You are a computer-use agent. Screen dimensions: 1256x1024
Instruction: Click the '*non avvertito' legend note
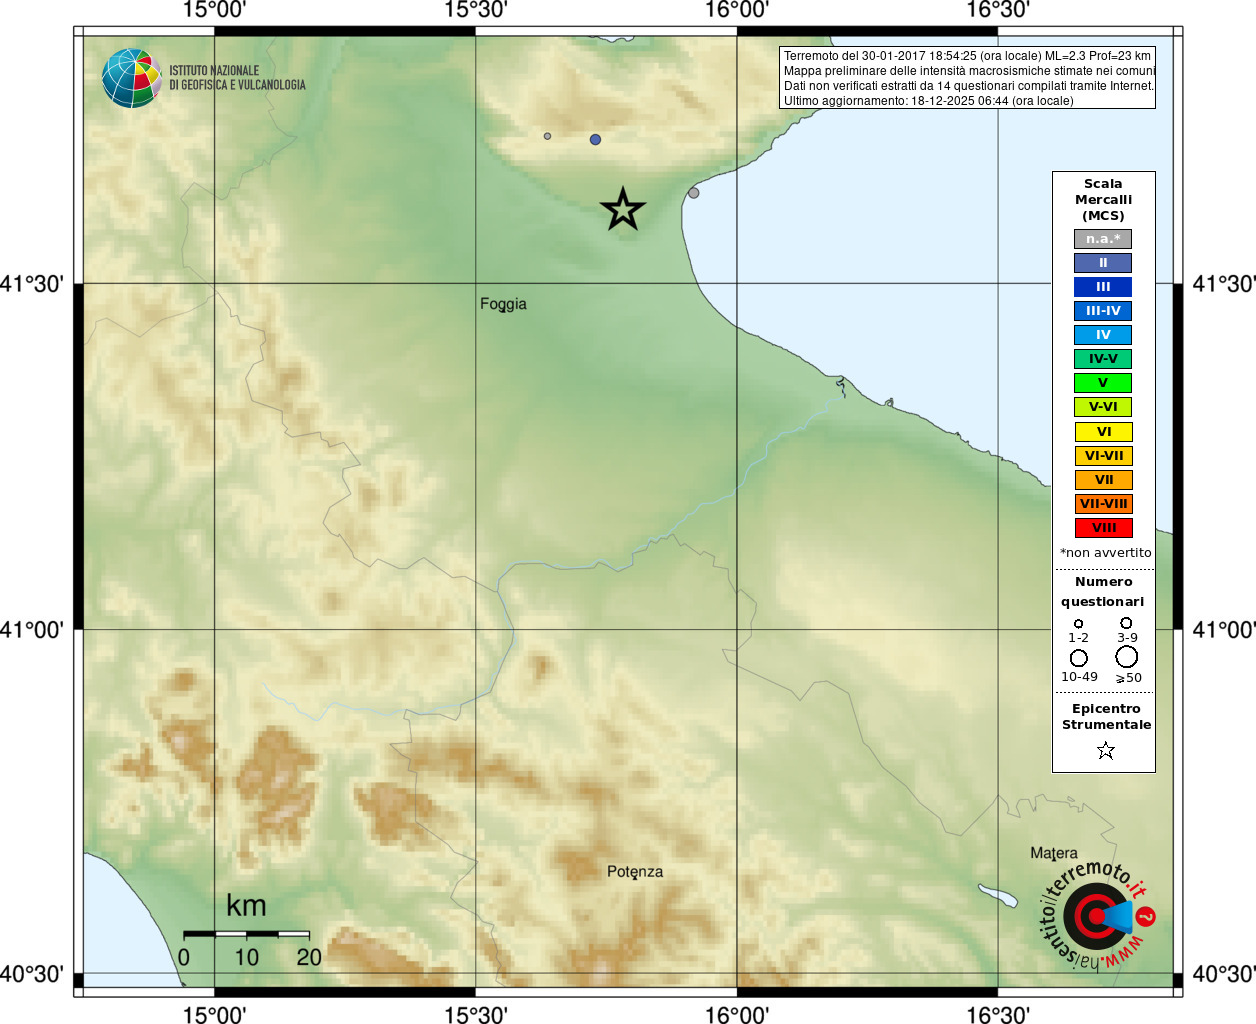pyautogui.click(x=1105, y=553)
